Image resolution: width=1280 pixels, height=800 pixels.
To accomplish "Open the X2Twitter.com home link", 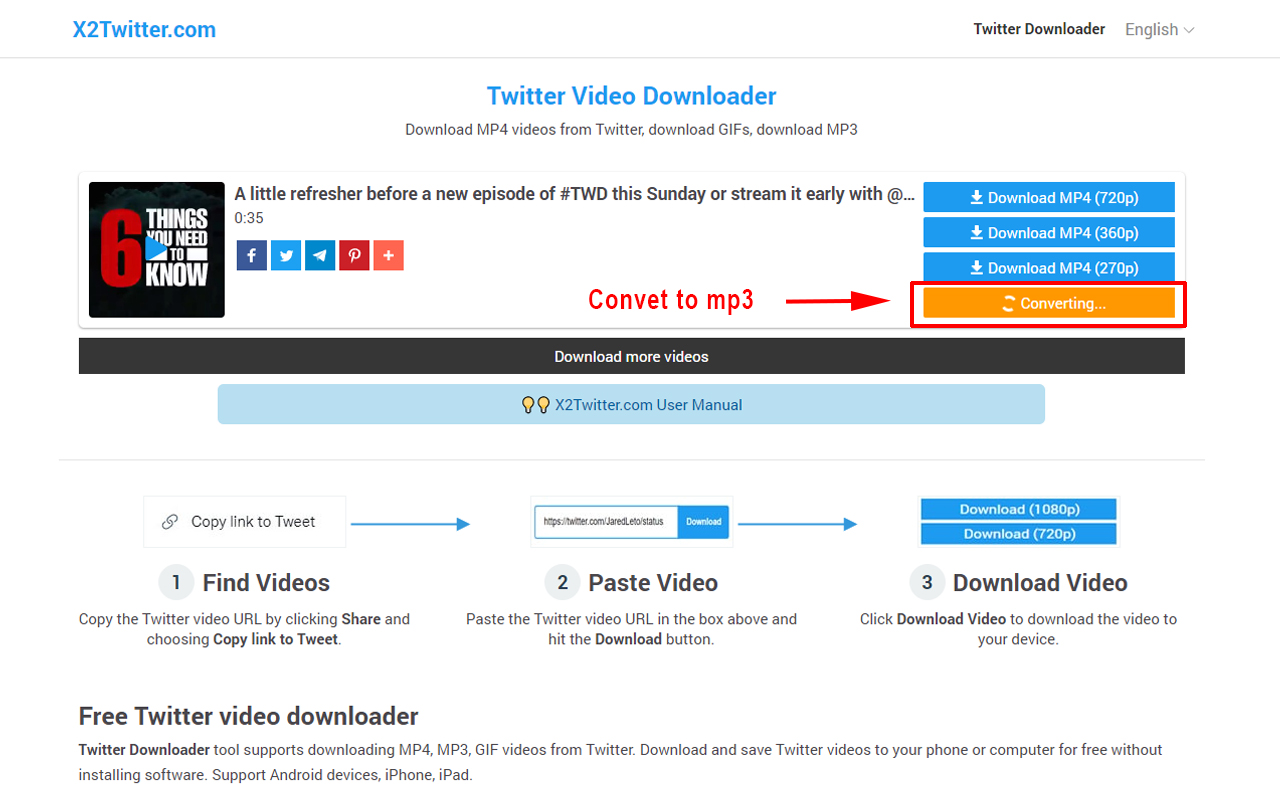I will (144, 29).
